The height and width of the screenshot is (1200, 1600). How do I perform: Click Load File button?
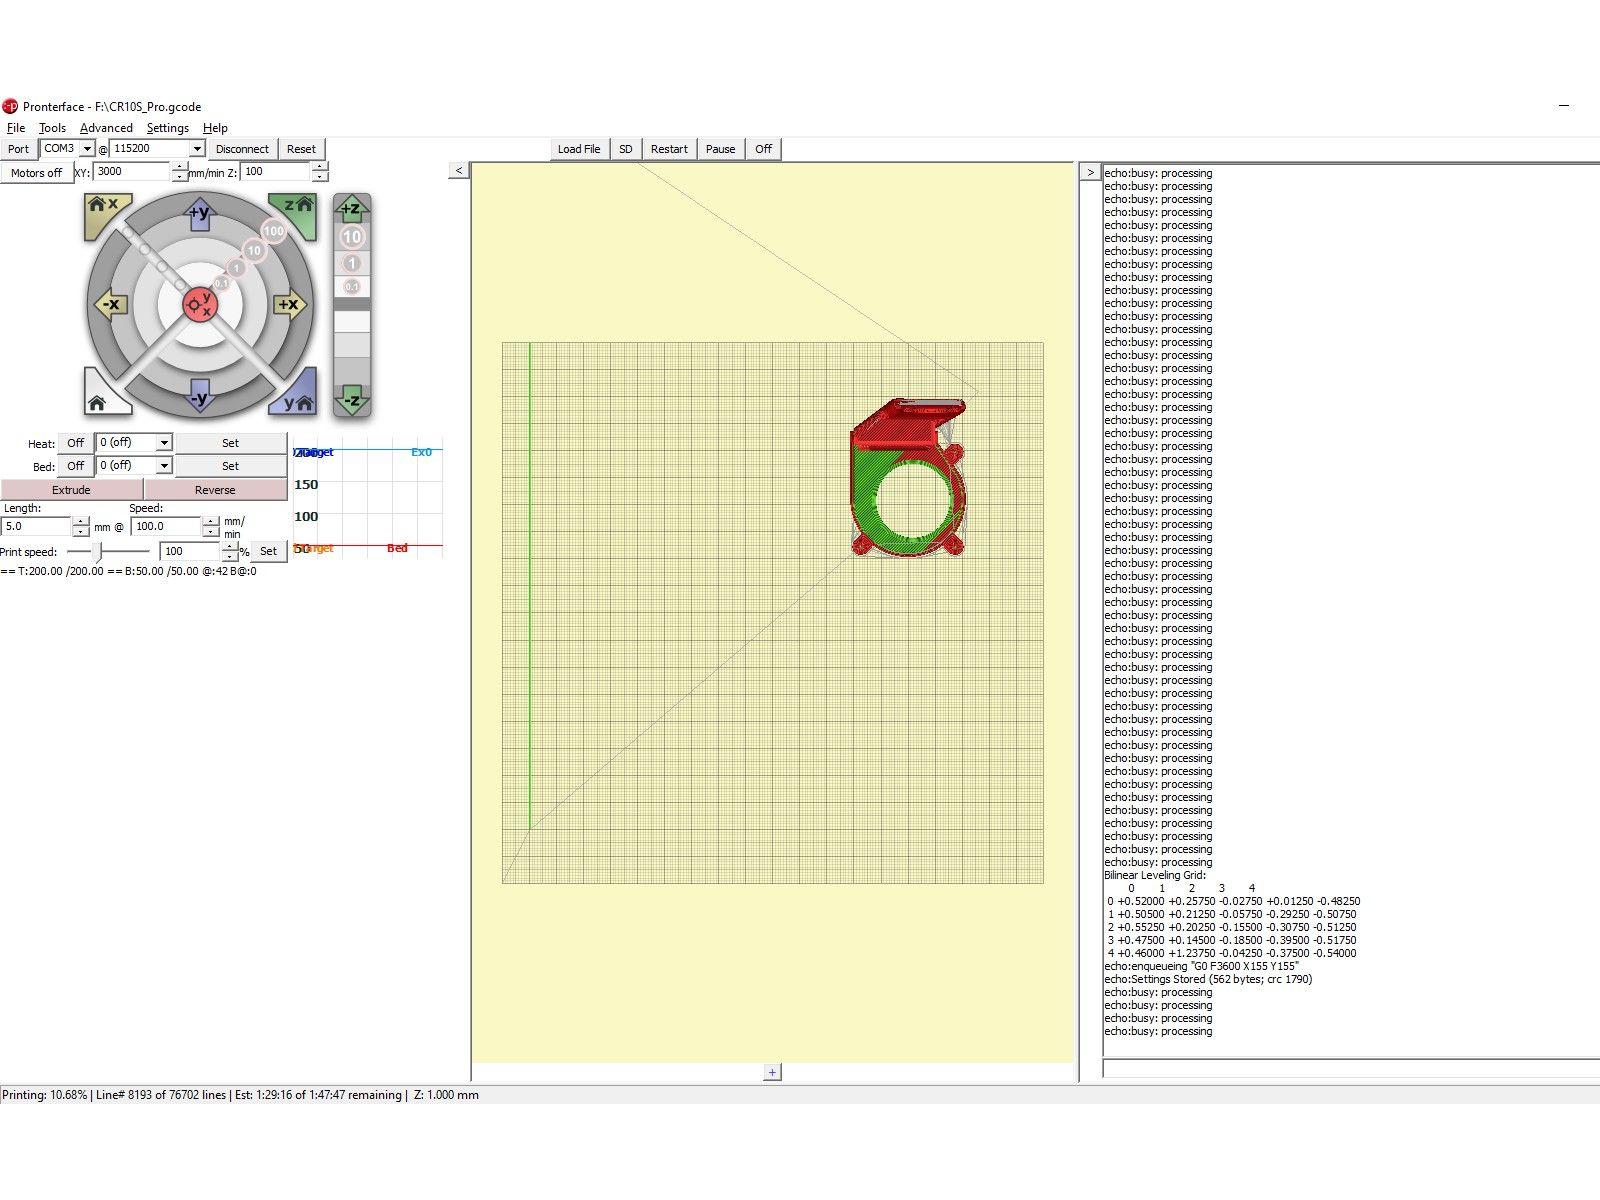[579, 149]
